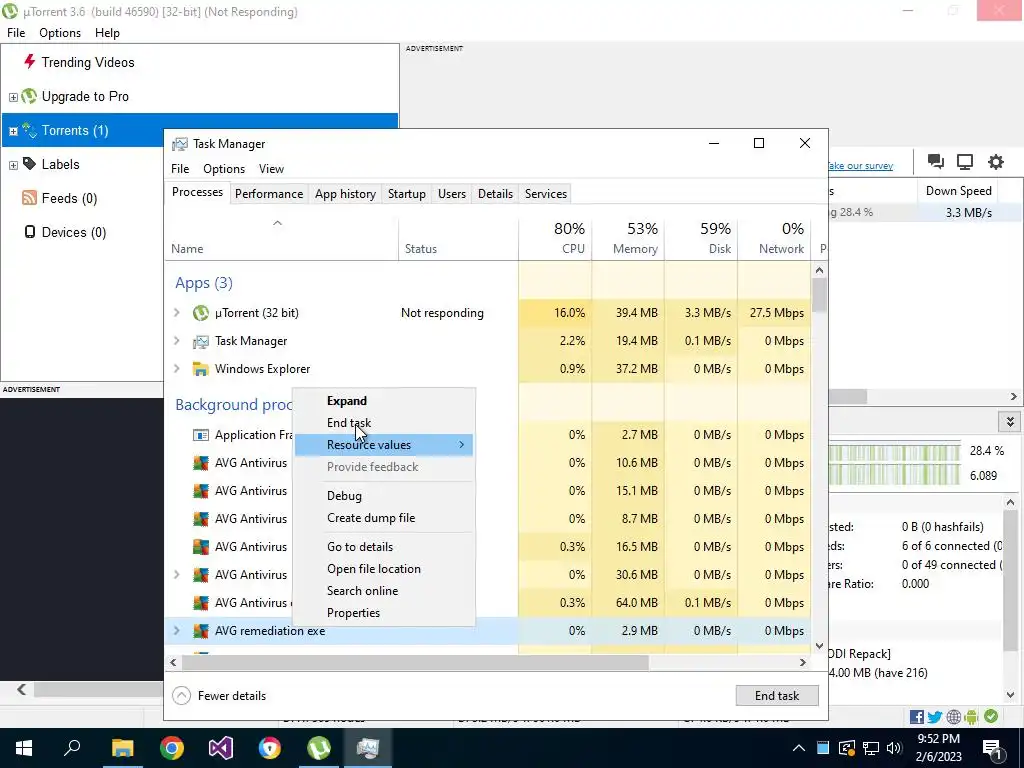Click the Android icon in uTorrent status bar
Image resolution: width=1024 pixels, height=768 pixels.
(x=971, y=717)
